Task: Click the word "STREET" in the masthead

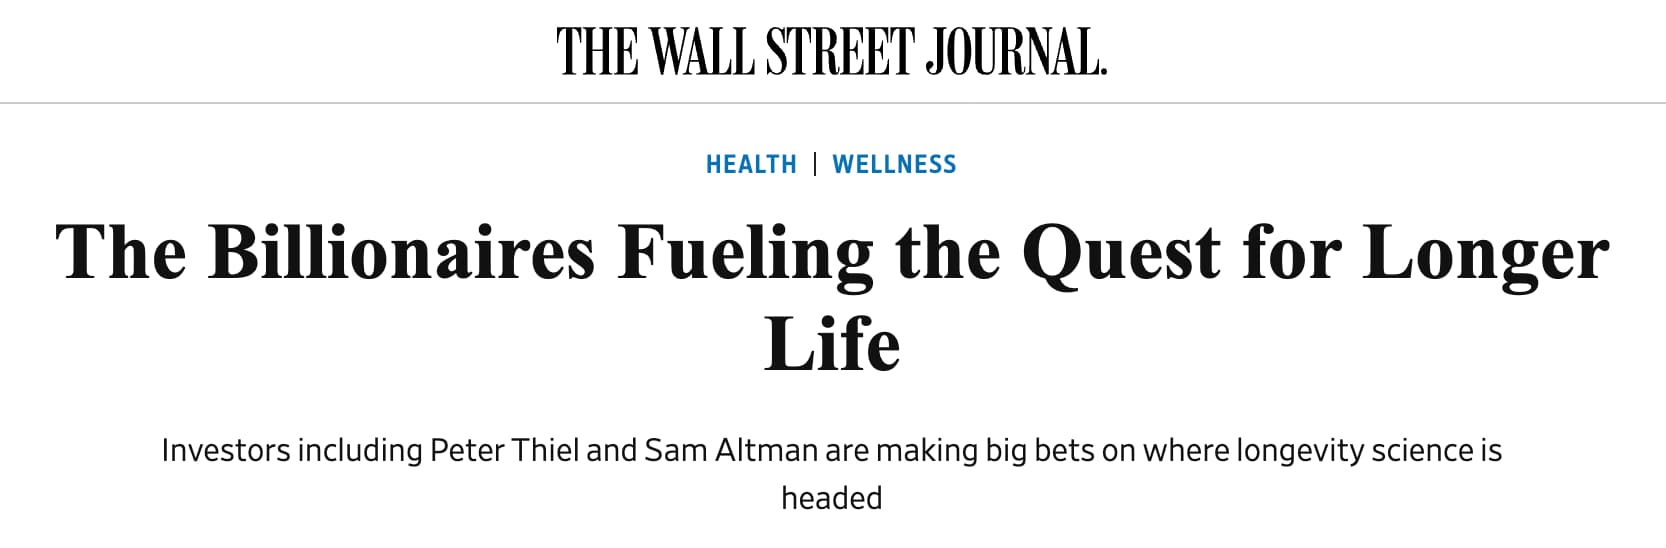Action: (x=839, y=52)
